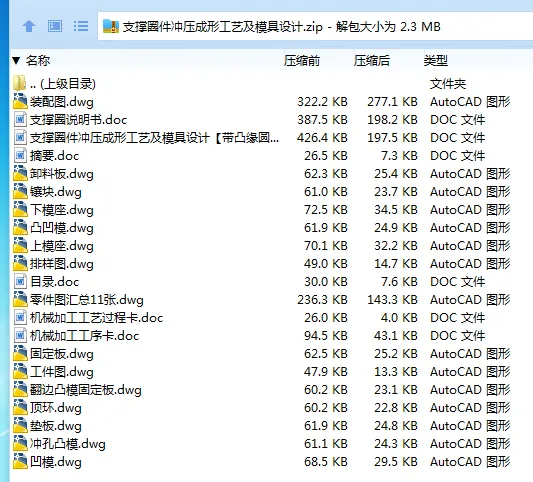The width and height of the screenshot is (533, 482).
Task: Sort by 类型 column header
Action: coord(435,61)
